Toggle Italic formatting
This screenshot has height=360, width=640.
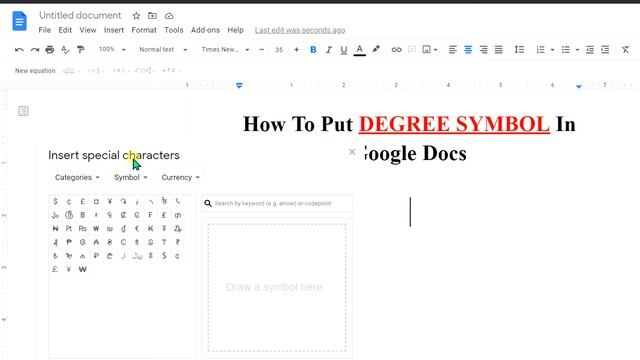(329, 50)
